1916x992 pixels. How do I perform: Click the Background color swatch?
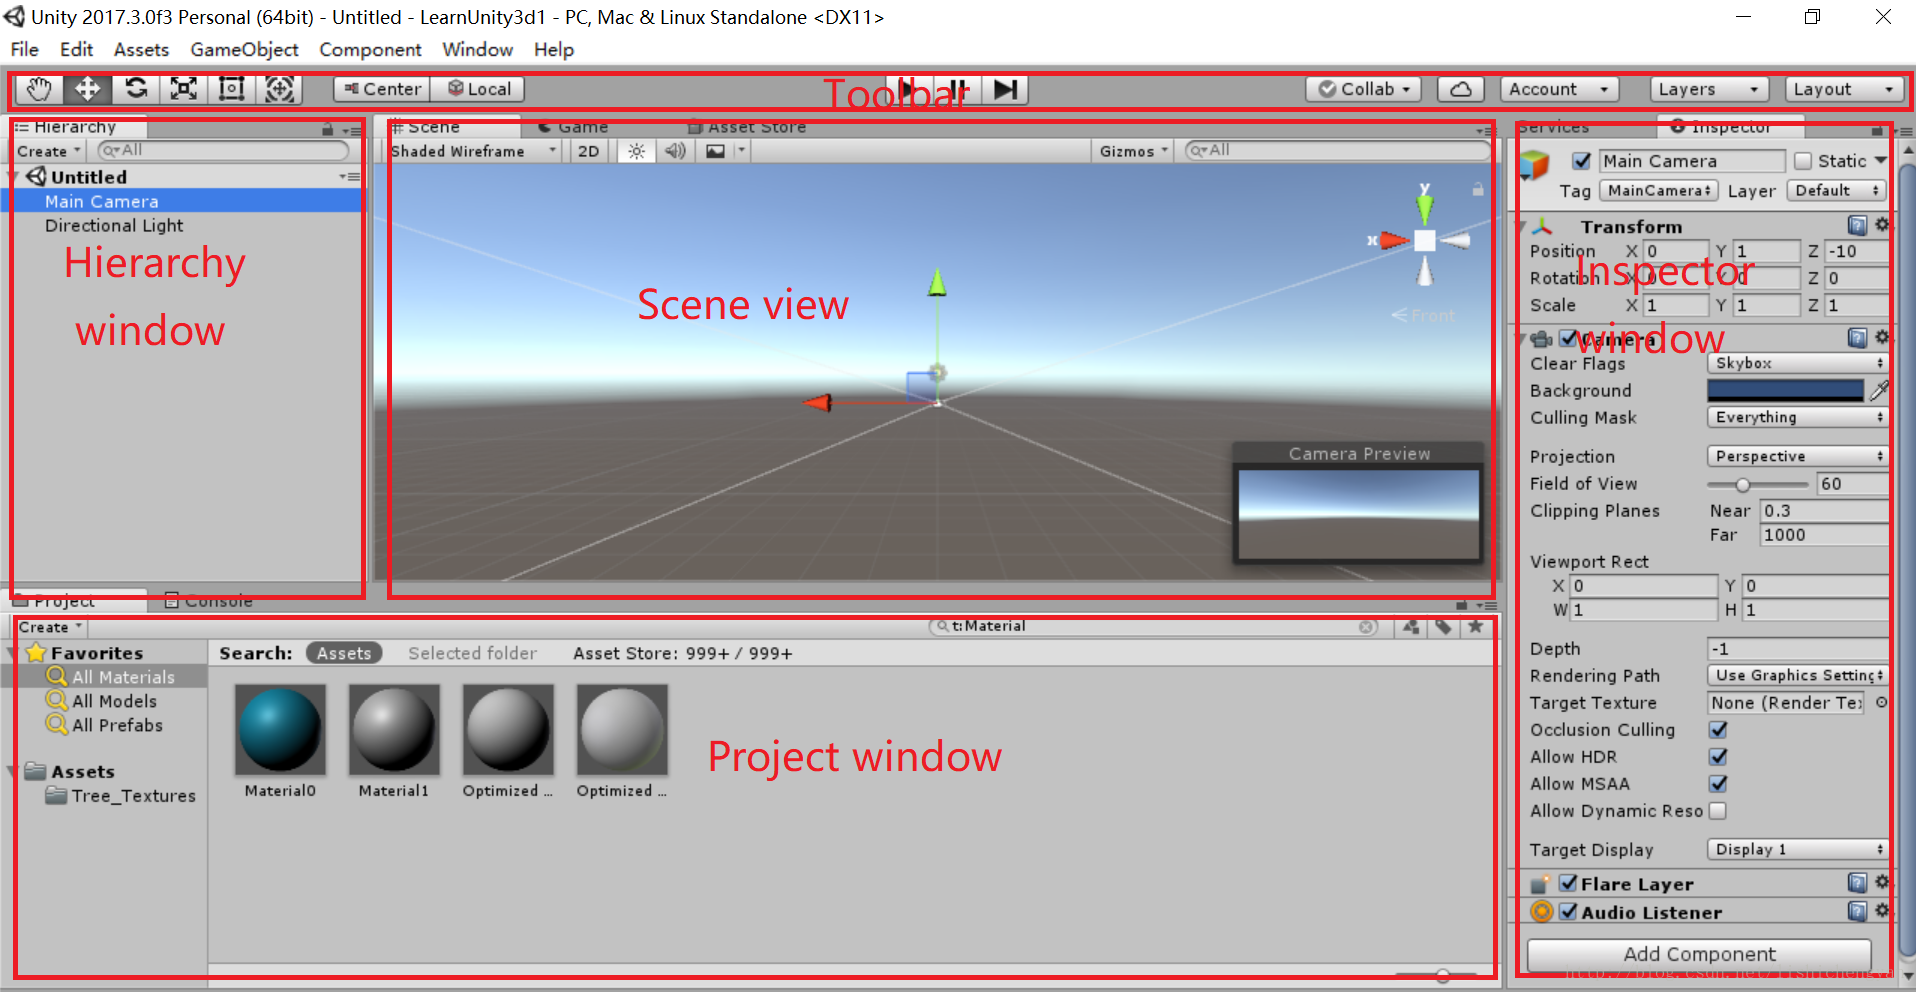click(1786, 390)
